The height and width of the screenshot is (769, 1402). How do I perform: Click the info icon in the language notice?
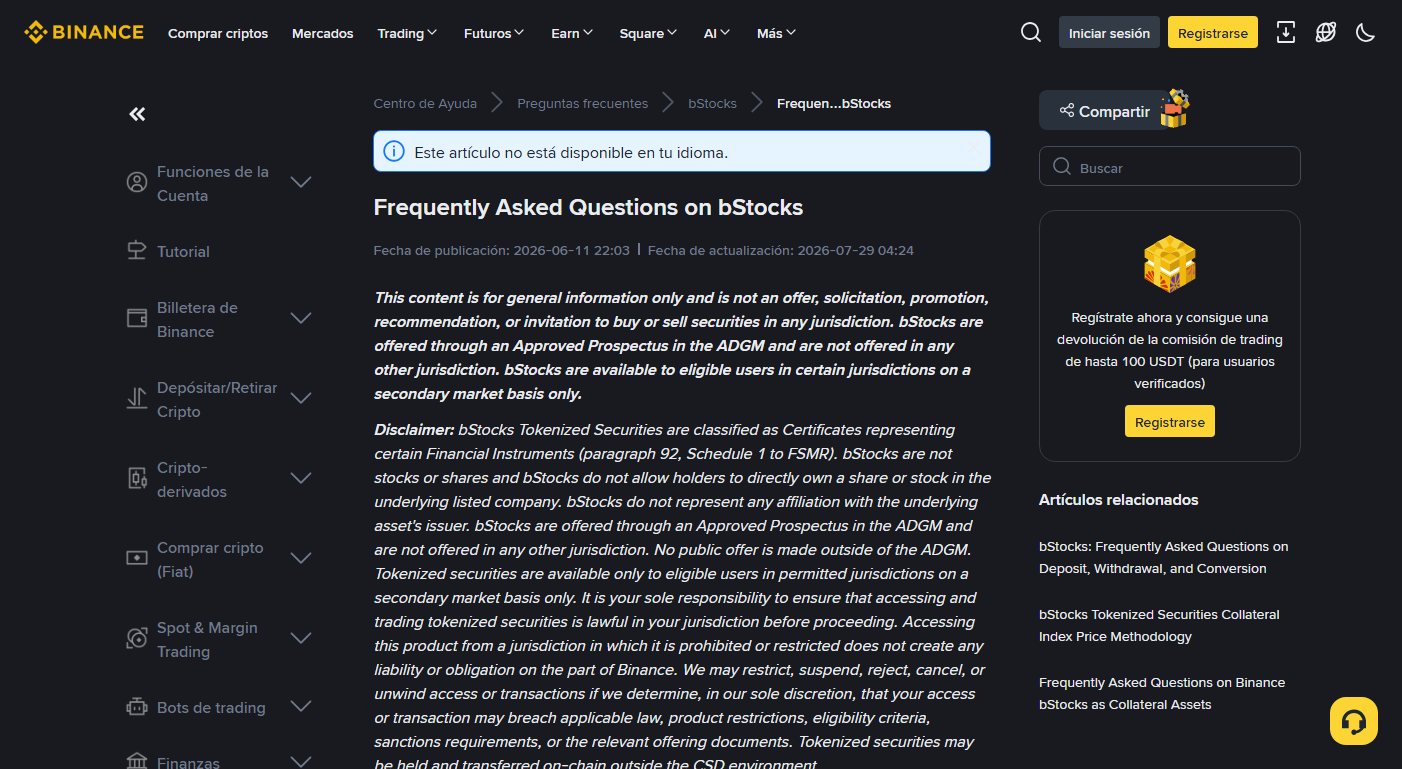tap(394, 152)
